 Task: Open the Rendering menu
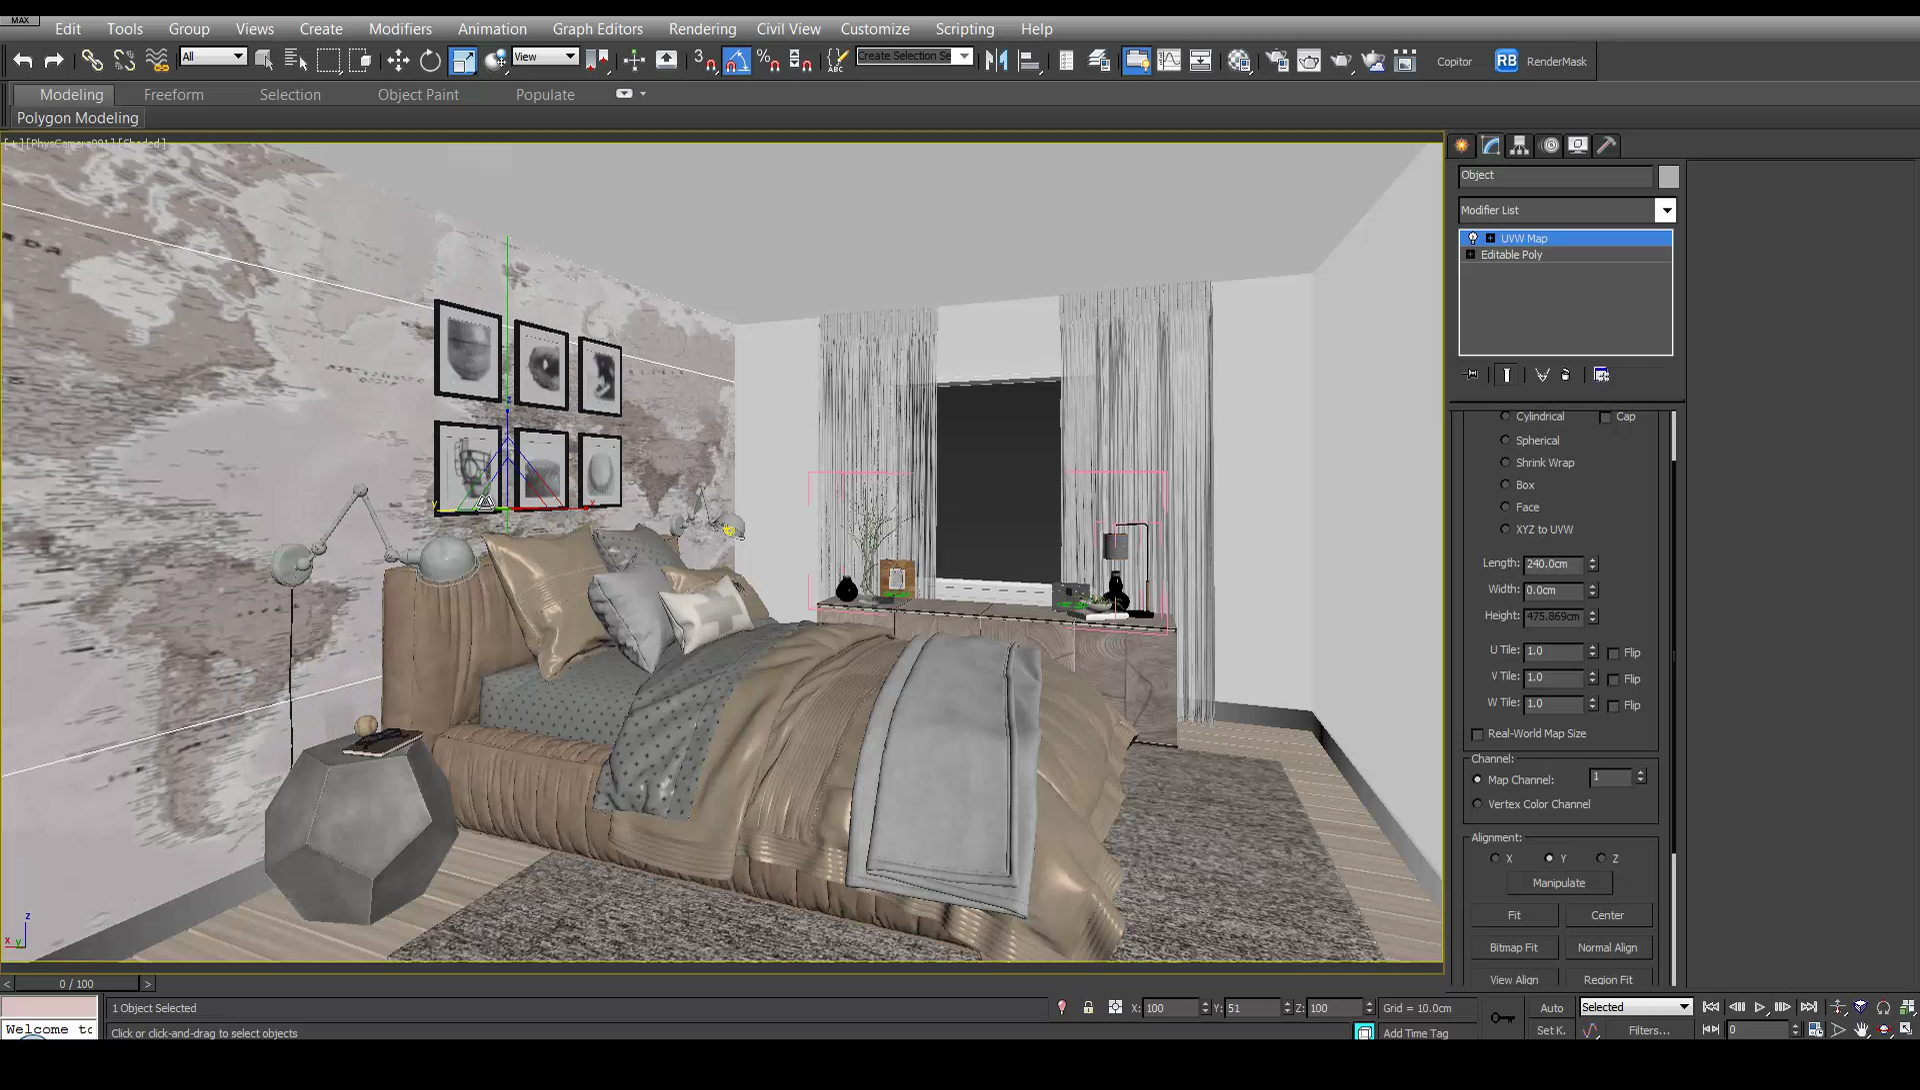[702, 29]
